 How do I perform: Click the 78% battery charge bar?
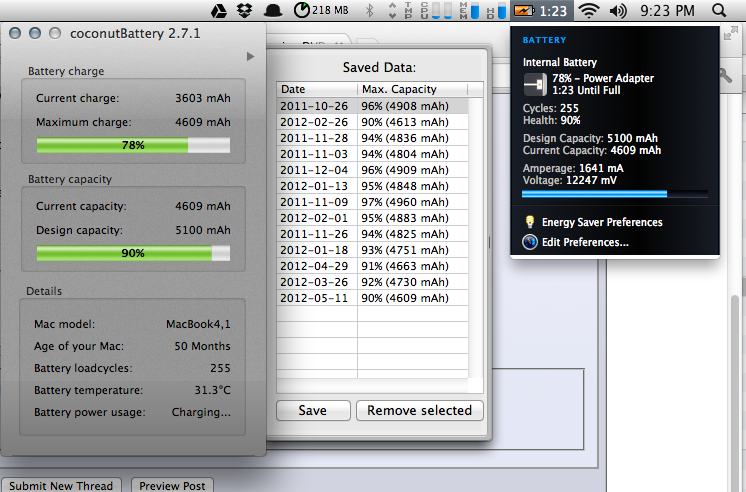pos(133,145)
